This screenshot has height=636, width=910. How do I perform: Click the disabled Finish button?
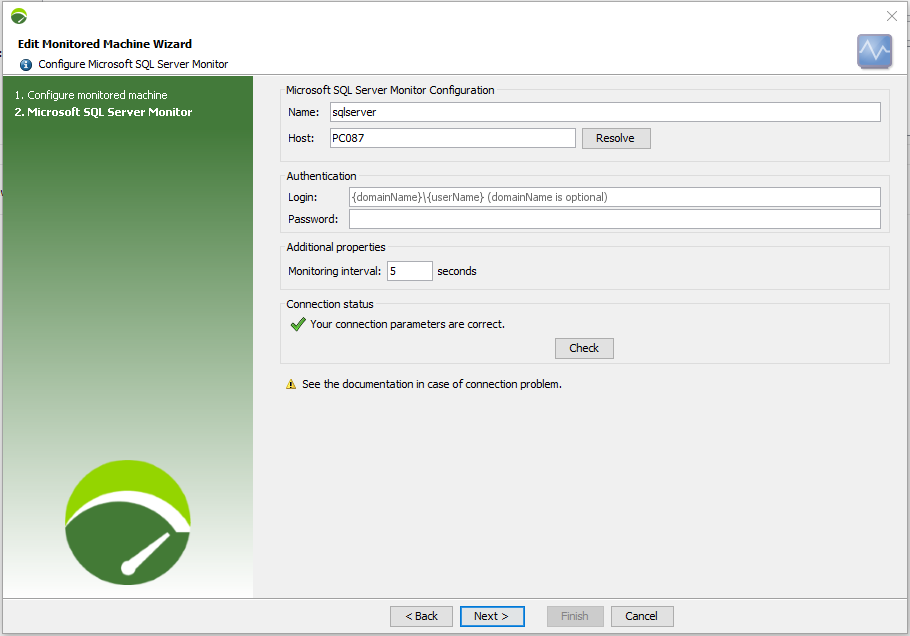tap(575, 616)
